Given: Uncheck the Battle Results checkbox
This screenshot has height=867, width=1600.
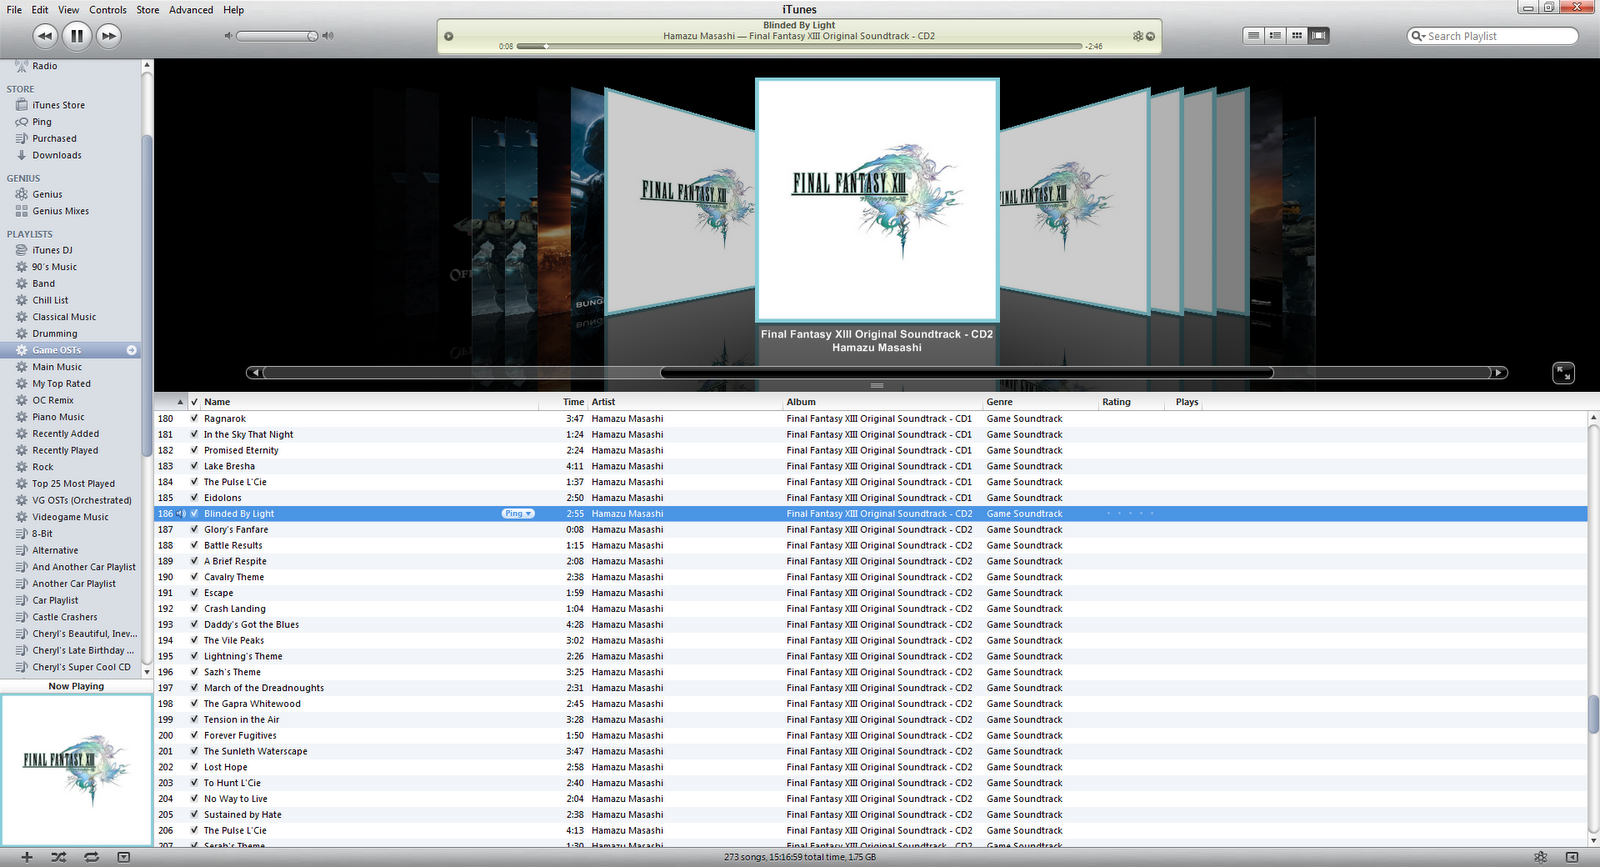Looking at the screenshot, I should (x=194, y=545).
